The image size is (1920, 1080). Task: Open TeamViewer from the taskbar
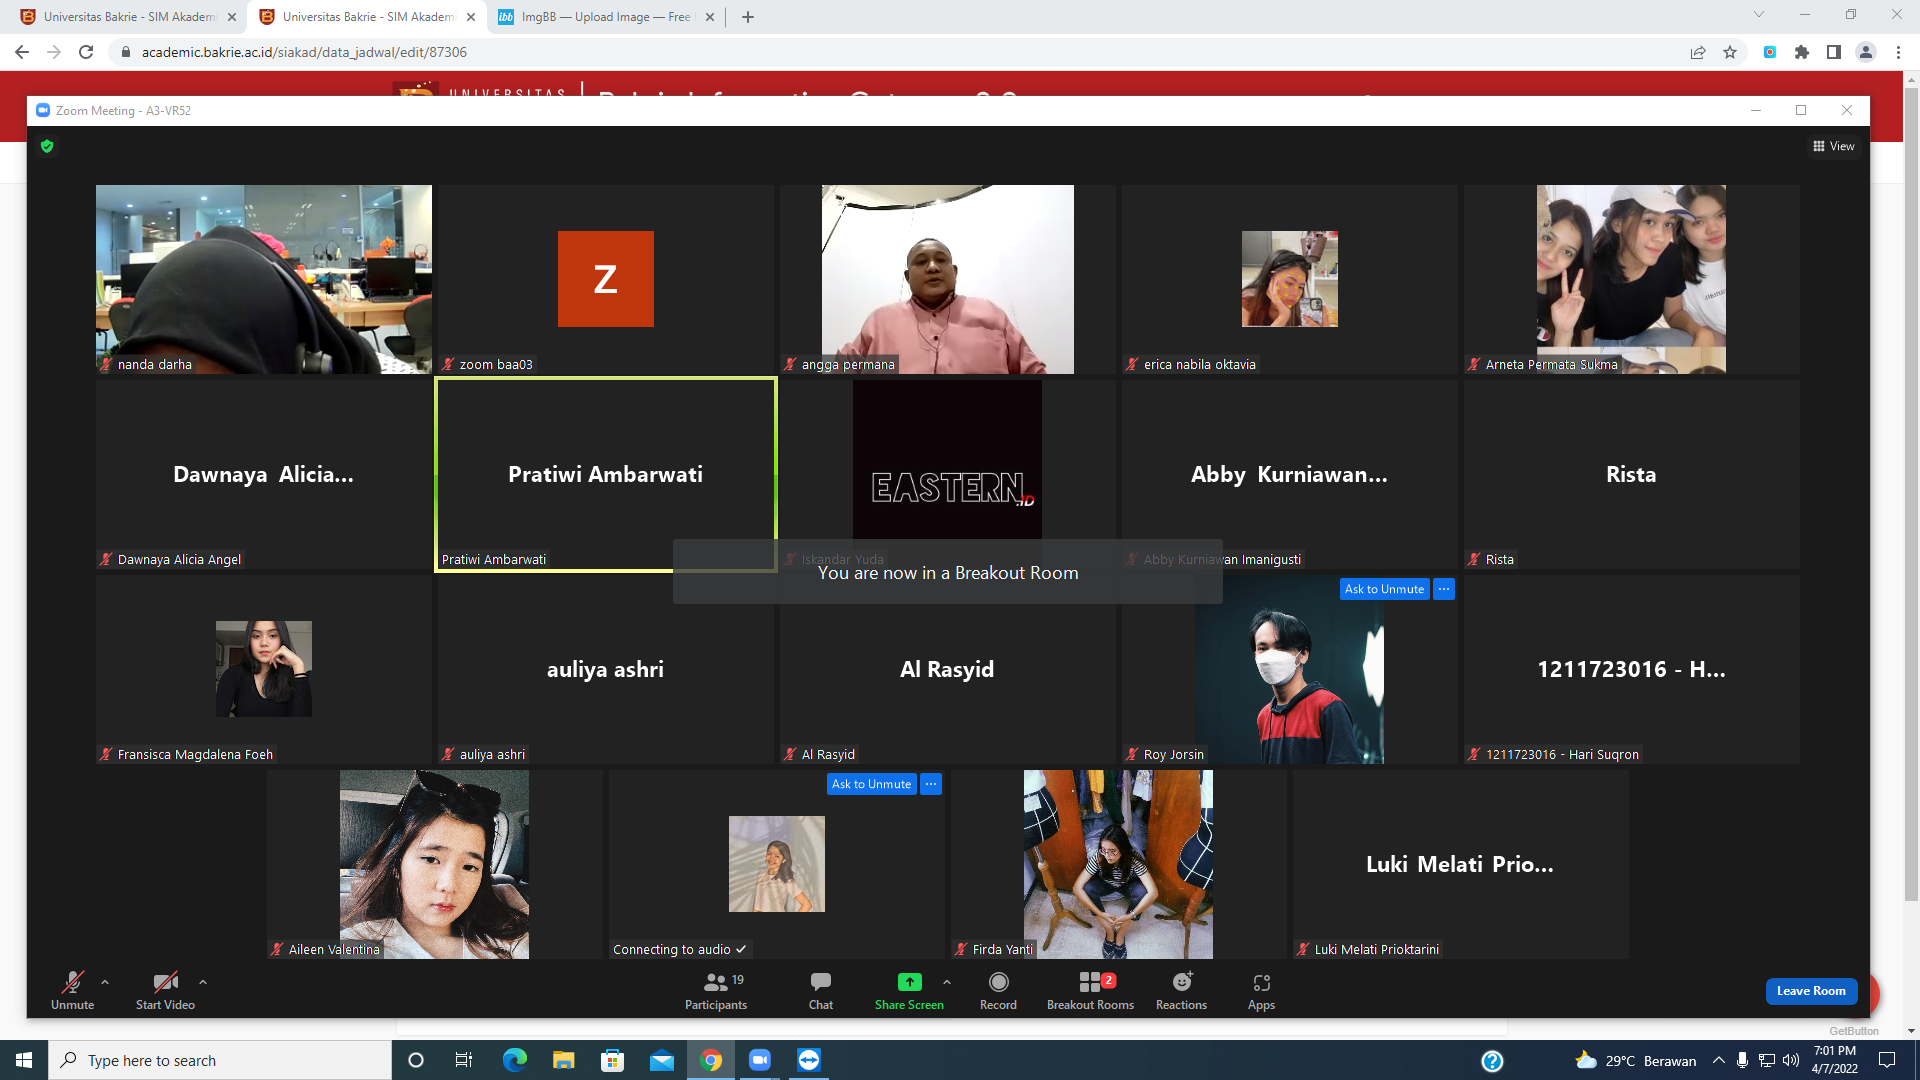point(809,1060)
